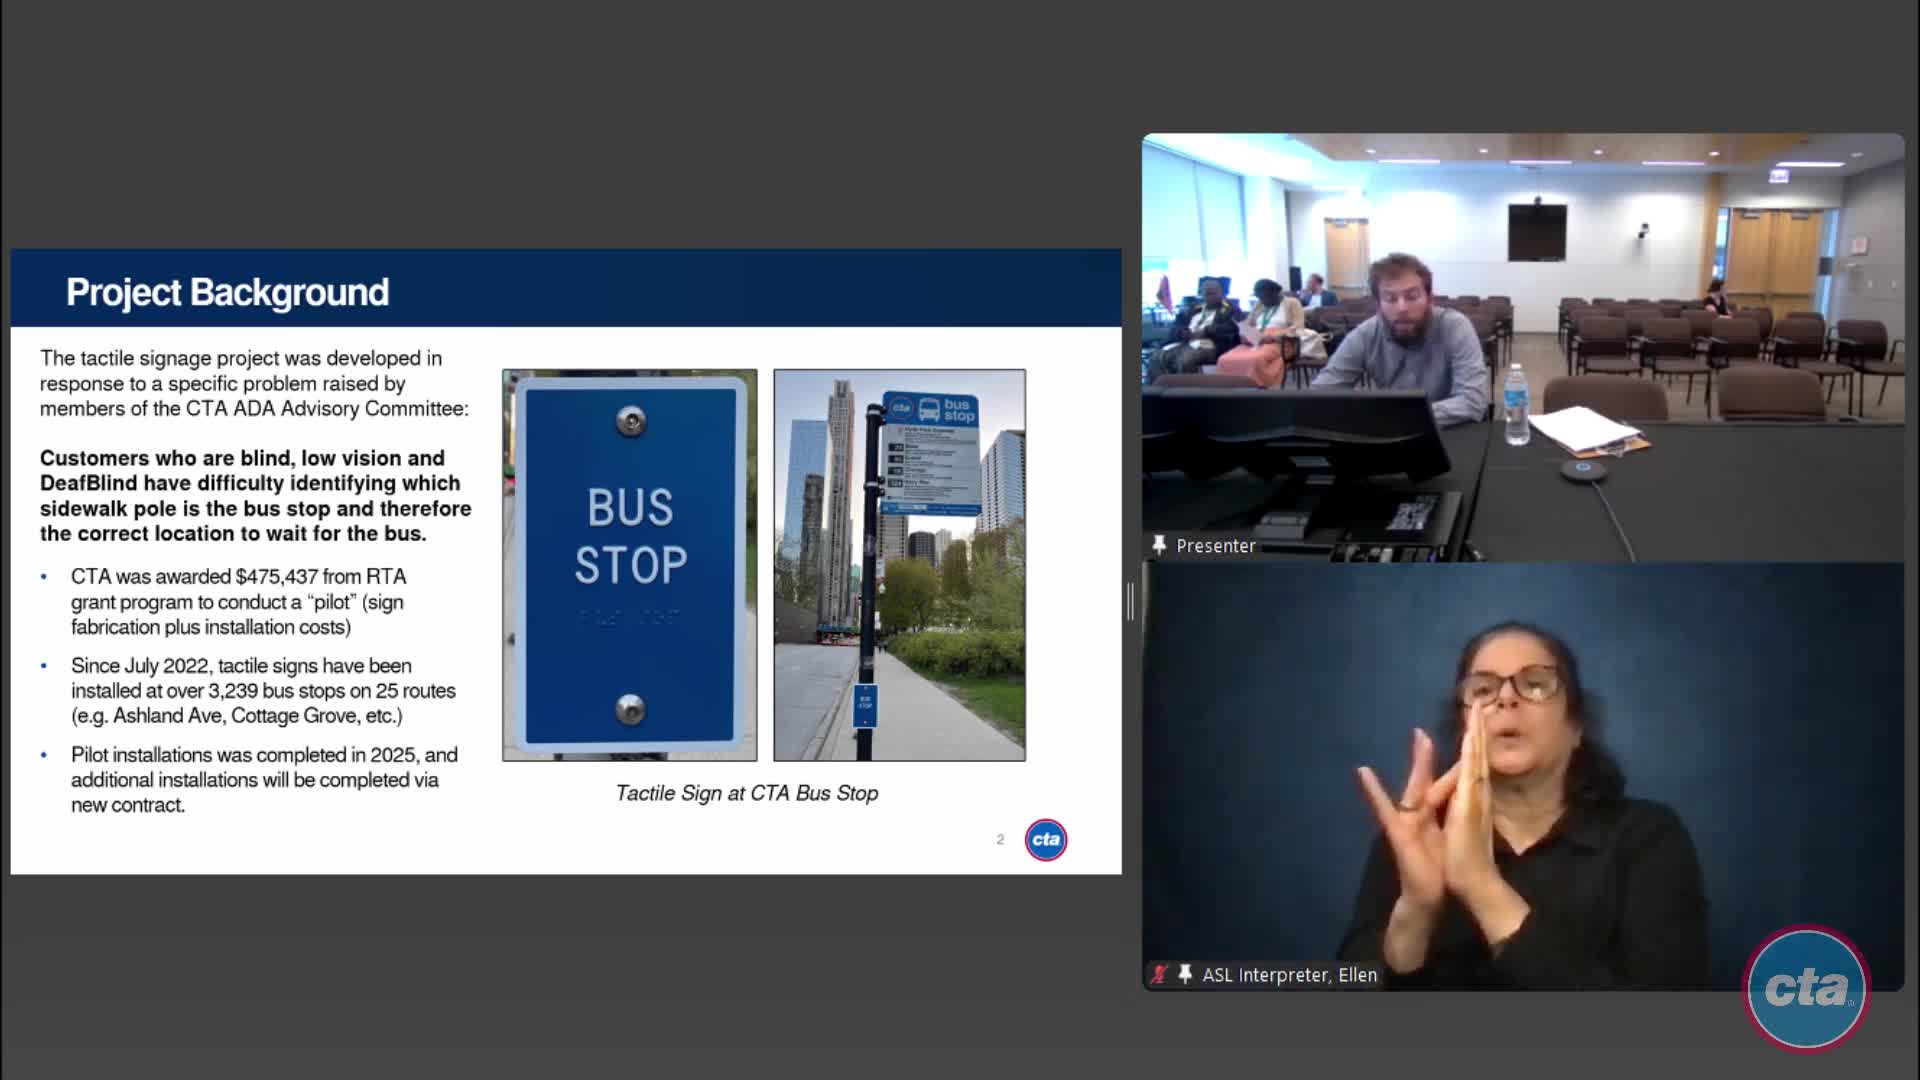Click the bold paragraph starting 'Customers who are blind'
1920x1080 pixels.
tap(256, 496)
